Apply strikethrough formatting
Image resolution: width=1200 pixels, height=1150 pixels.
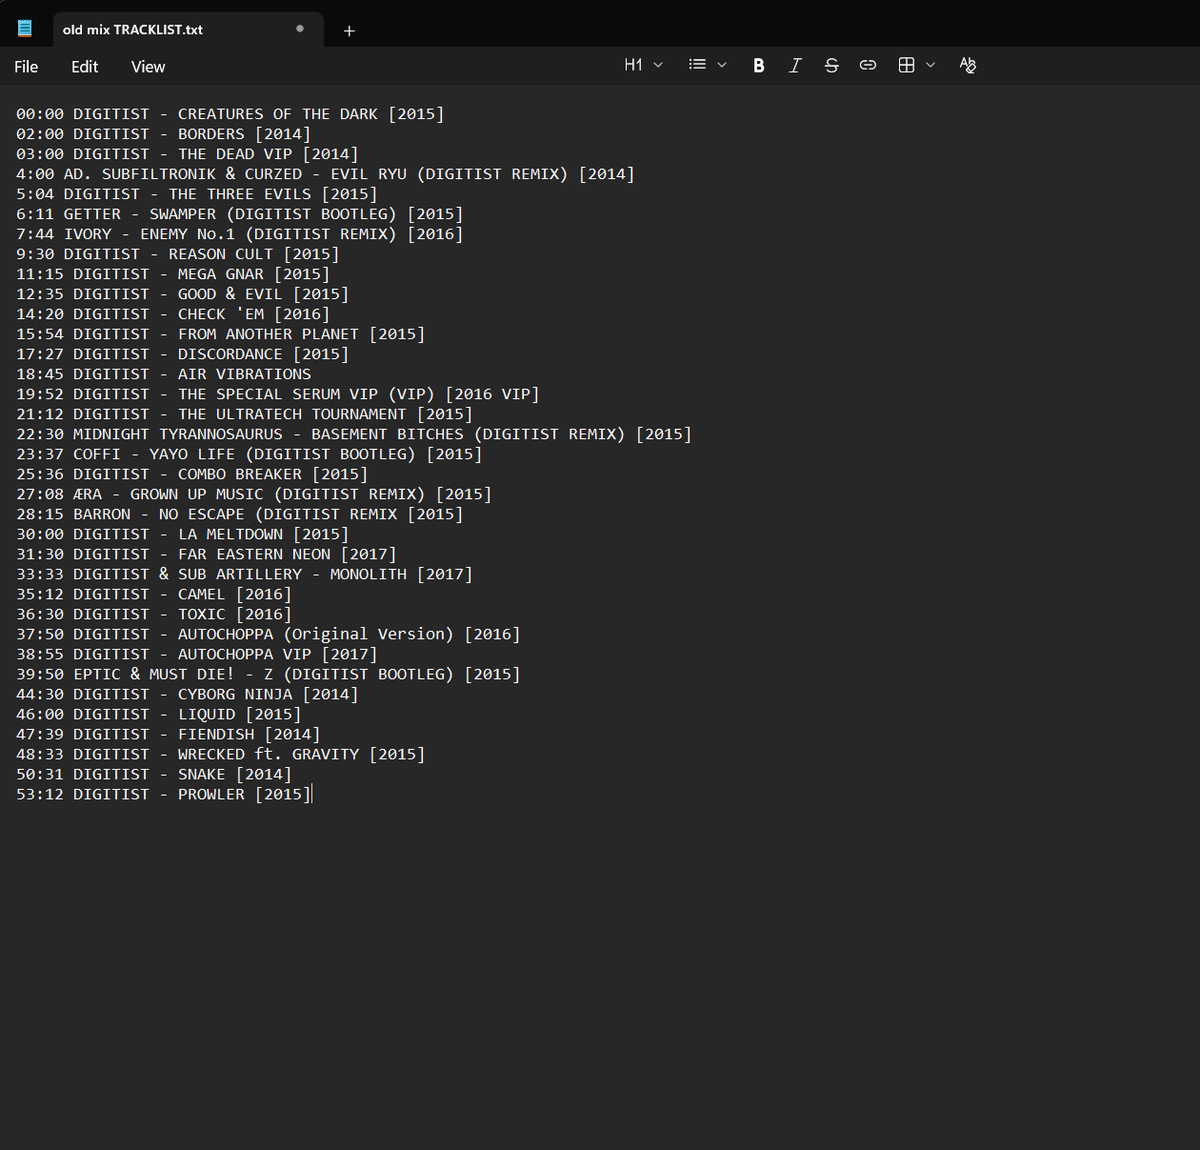click(x=831, y=65)
